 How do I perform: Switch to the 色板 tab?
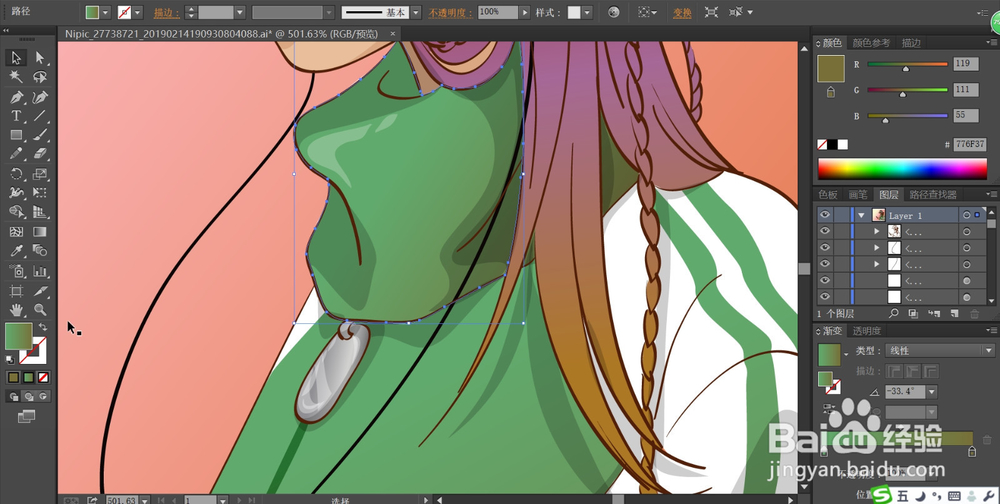pyautogui.click(x=828, y=195)
